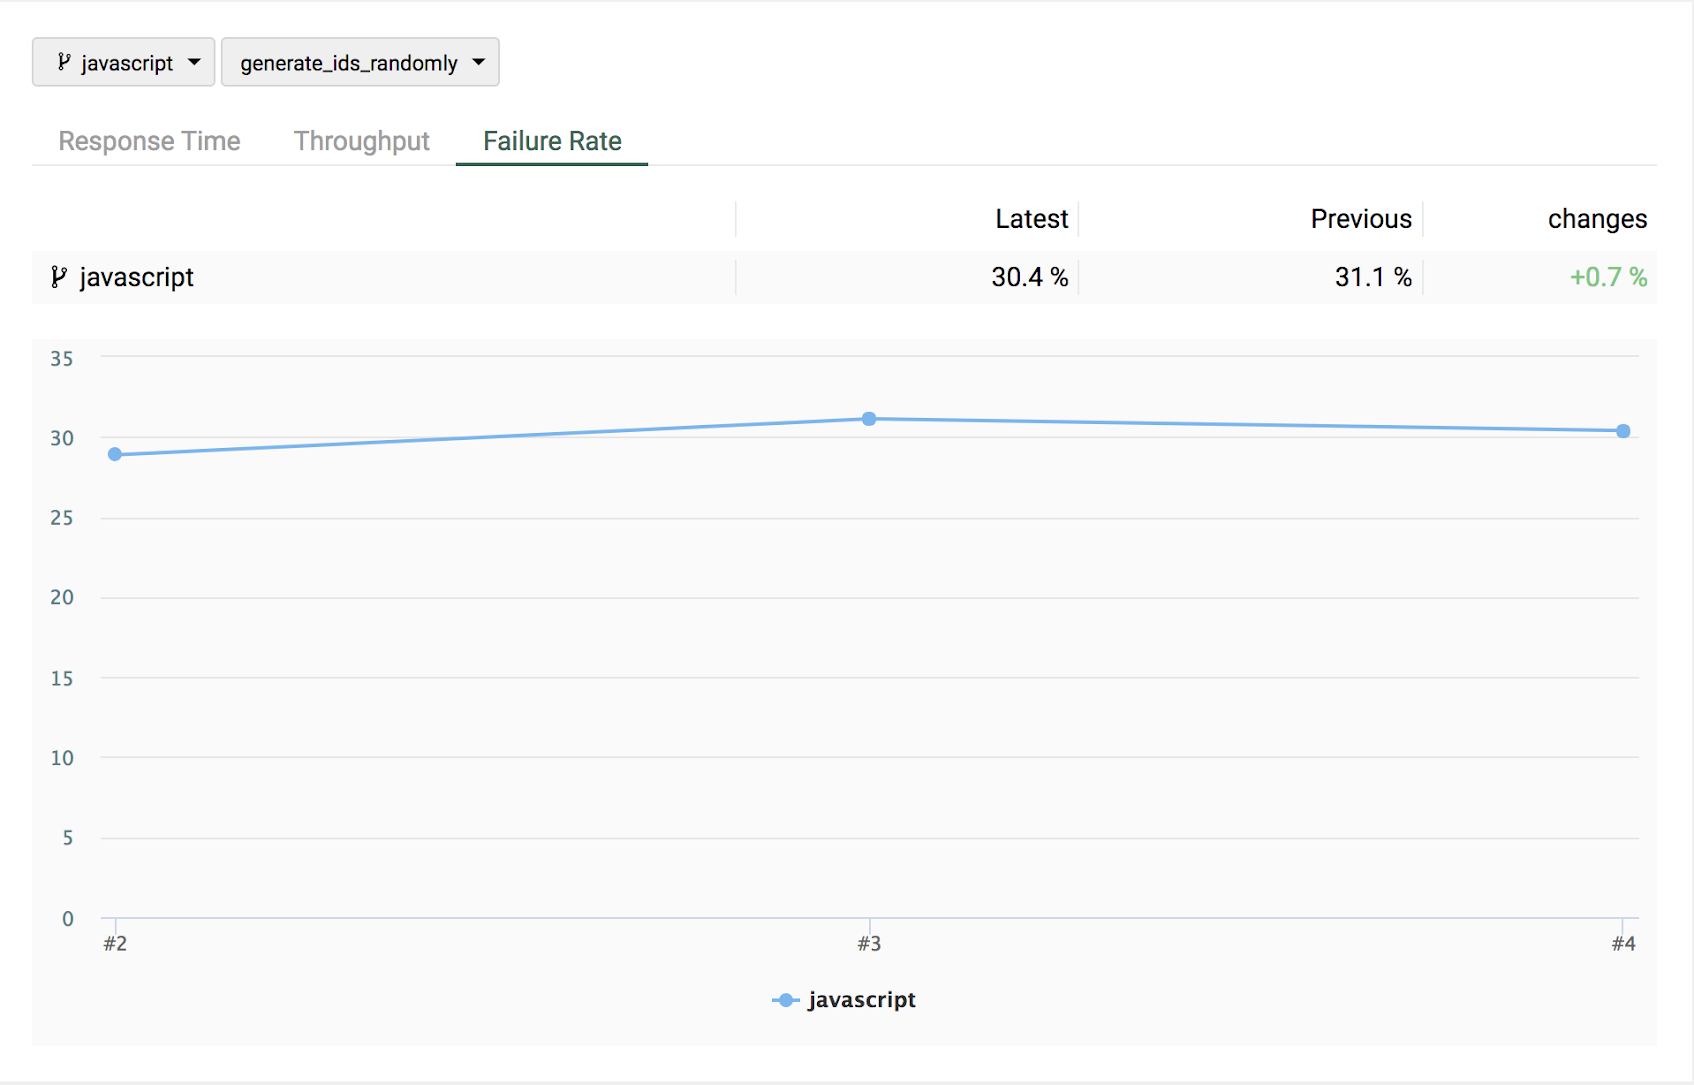Switch to the Throughput tab
This screenshot has width=1694, height=1085.
pyautogui.click(x=361, y=141)
